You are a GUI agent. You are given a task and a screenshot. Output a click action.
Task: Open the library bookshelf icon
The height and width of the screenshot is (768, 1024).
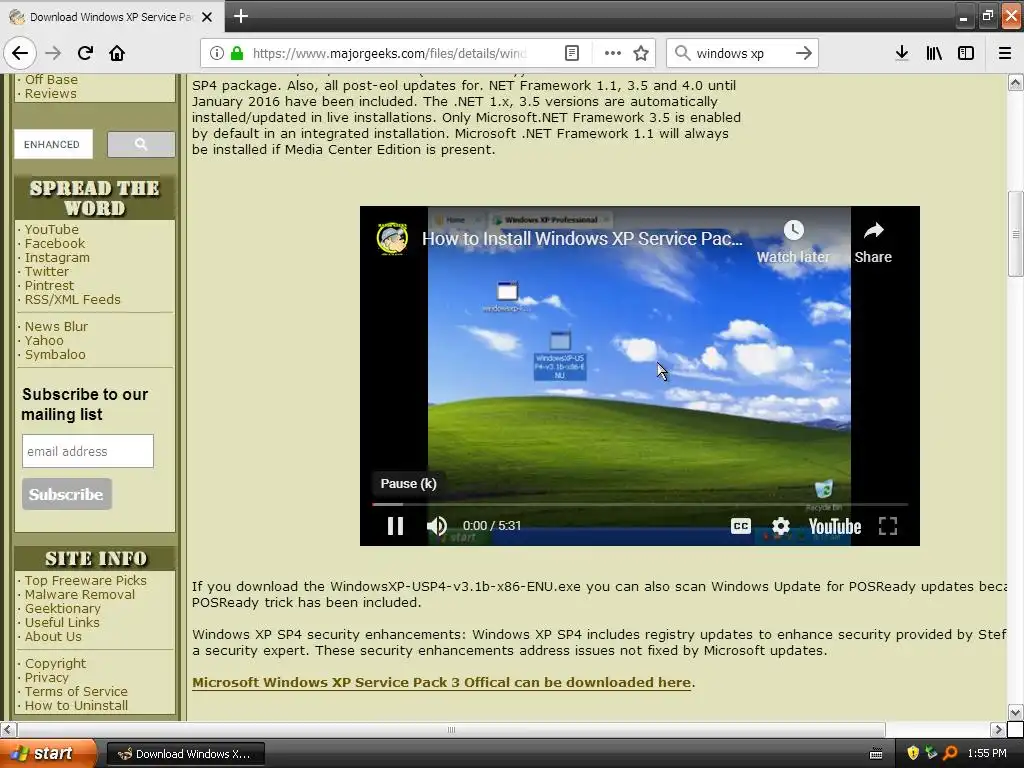tap(934, 53)
